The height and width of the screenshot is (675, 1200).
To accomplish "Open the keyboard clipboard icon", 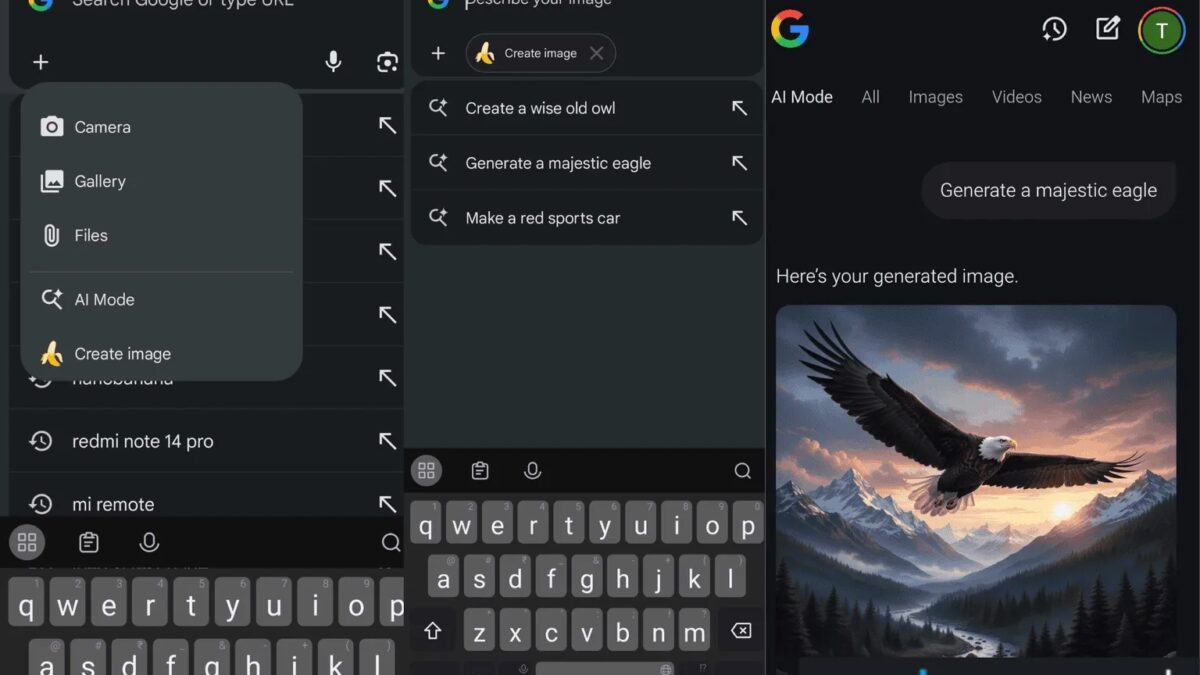I will tap(479, 470).
